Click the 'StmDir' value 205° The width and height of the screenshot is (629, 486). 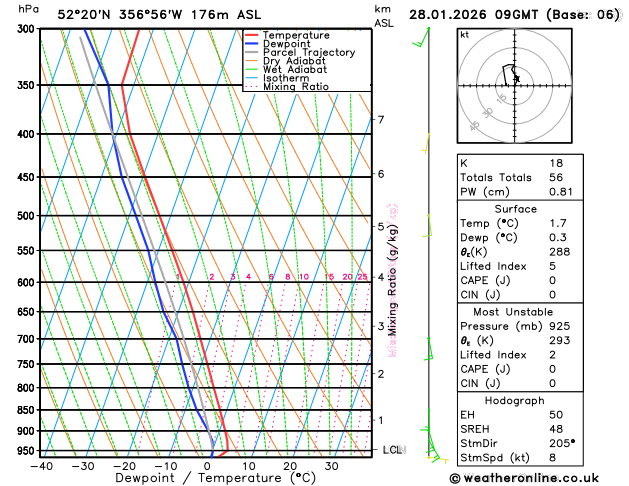coord(562,443)
